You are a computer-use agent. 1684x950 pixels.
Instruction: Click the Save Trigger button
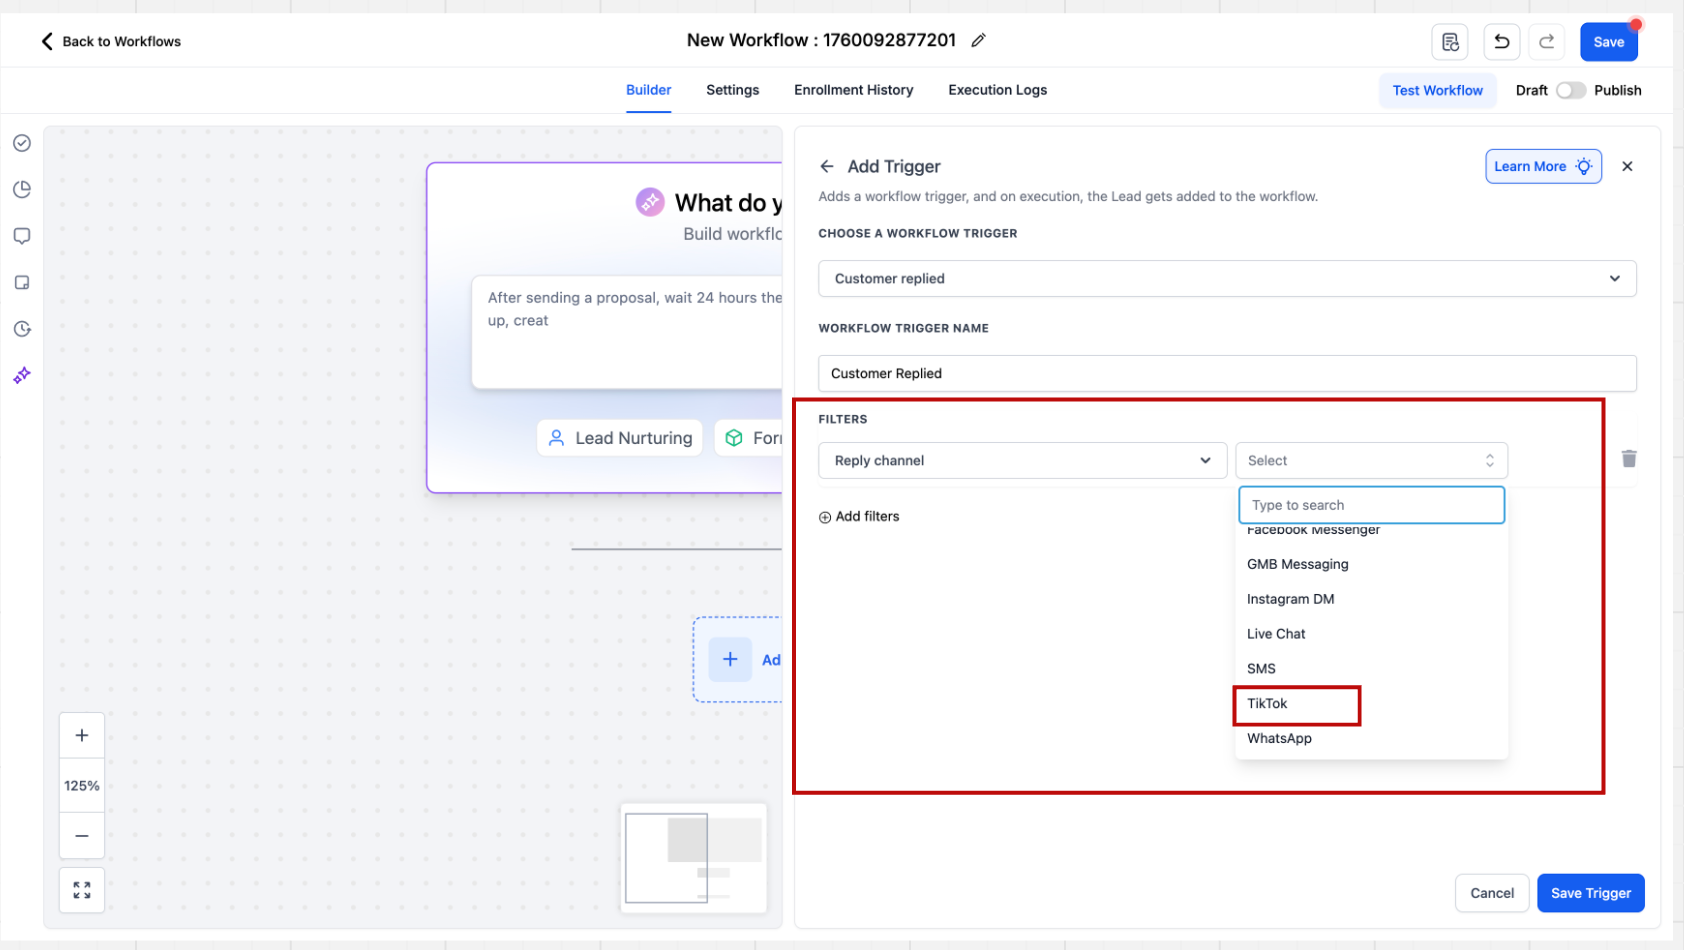click(x=1590, y=893)
